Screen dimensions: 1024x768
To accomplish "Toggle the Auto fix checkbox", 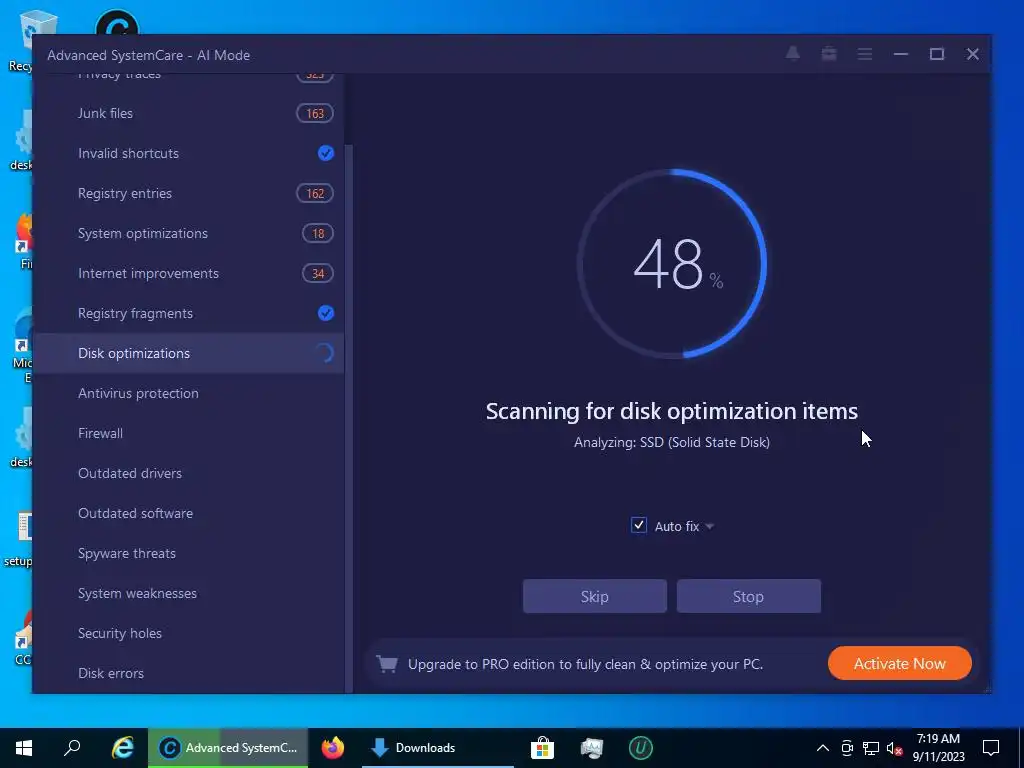I will (x=639, y=525).
